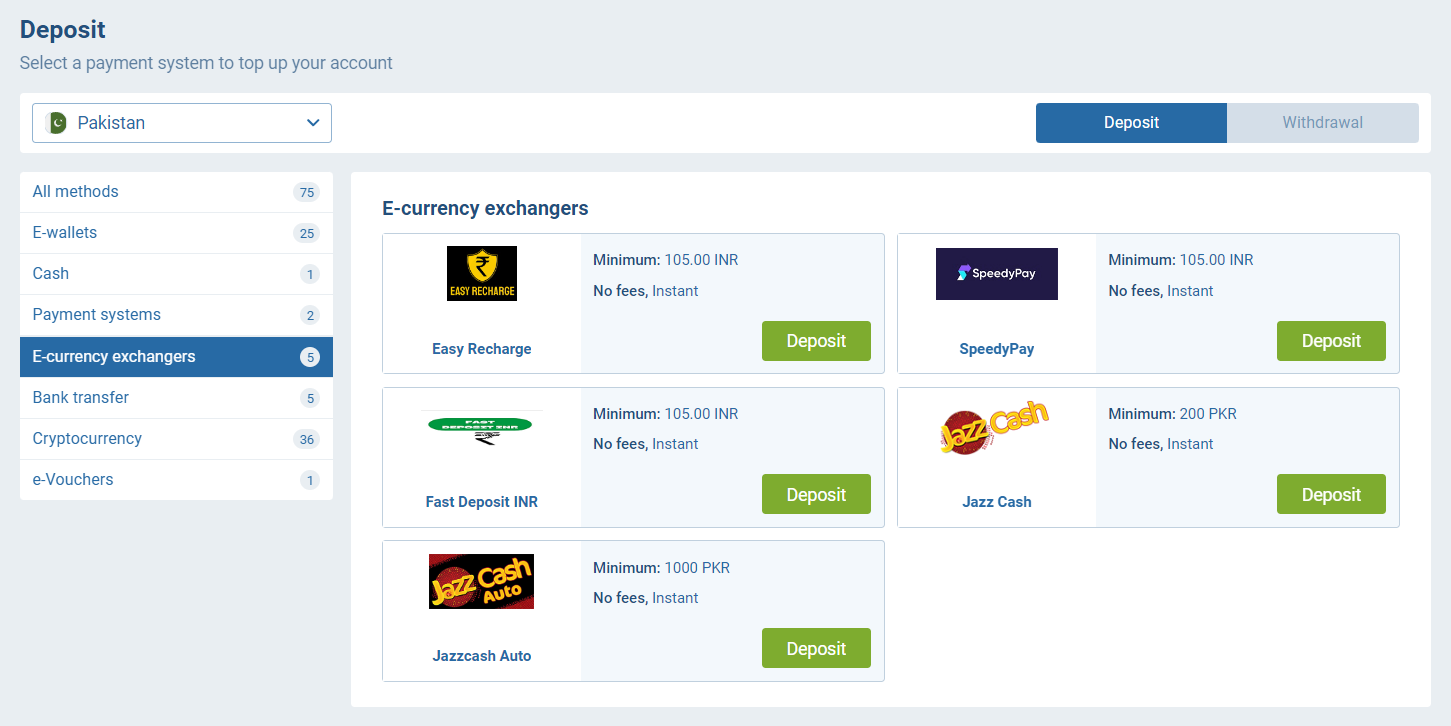Click the e-Vouchers count badge

(310, 480)
